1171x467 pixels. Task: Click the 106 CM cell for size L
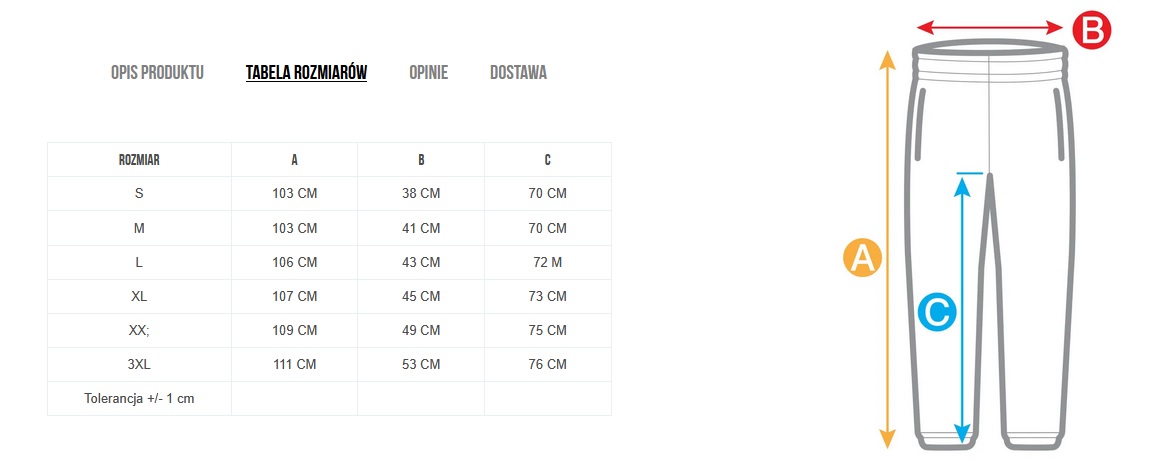[x=294, y=262]
